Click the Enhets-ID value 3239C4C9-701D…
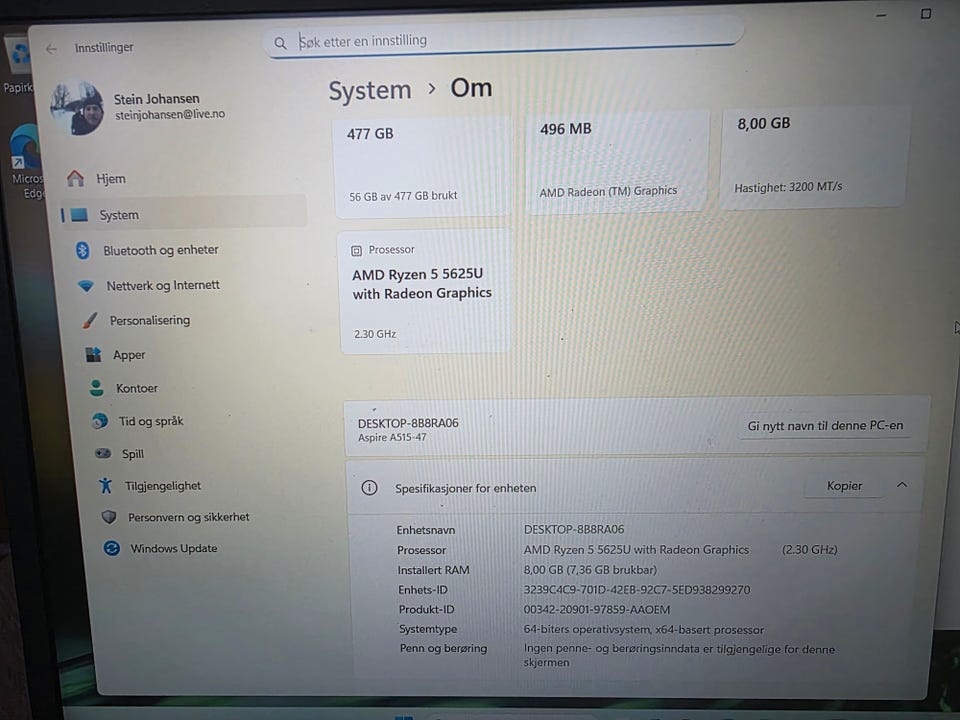 637,590
